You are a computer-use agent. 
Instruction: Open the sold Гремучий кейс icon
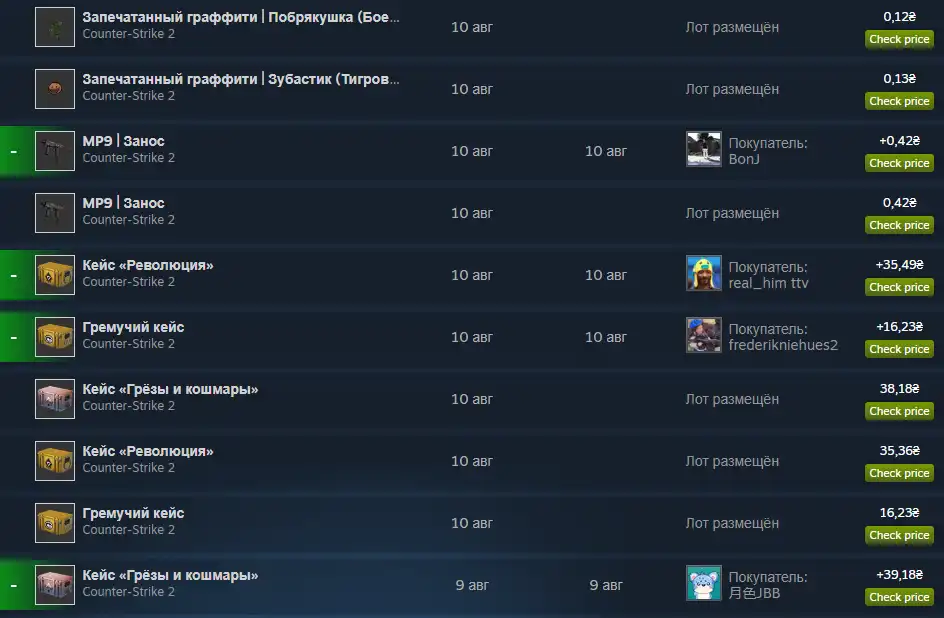click(x=55, y=337)
